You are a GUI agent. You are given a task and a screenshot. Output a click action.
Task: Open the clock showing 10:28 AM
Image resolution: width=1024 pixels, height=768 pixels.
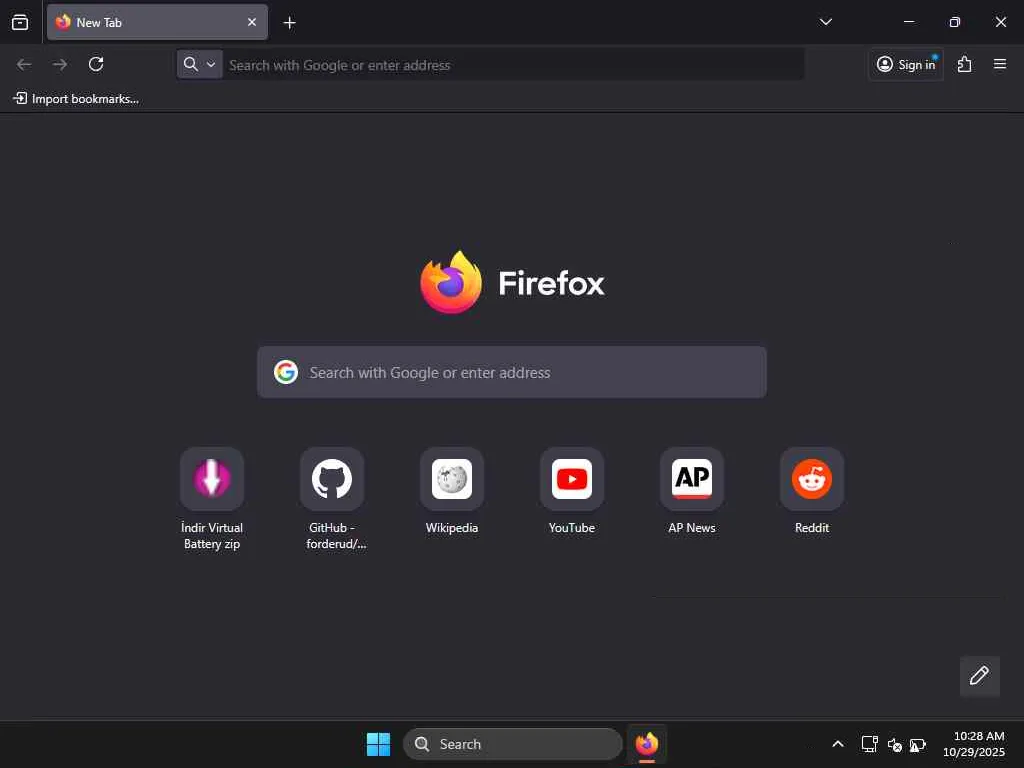click(x=974, y=744)
